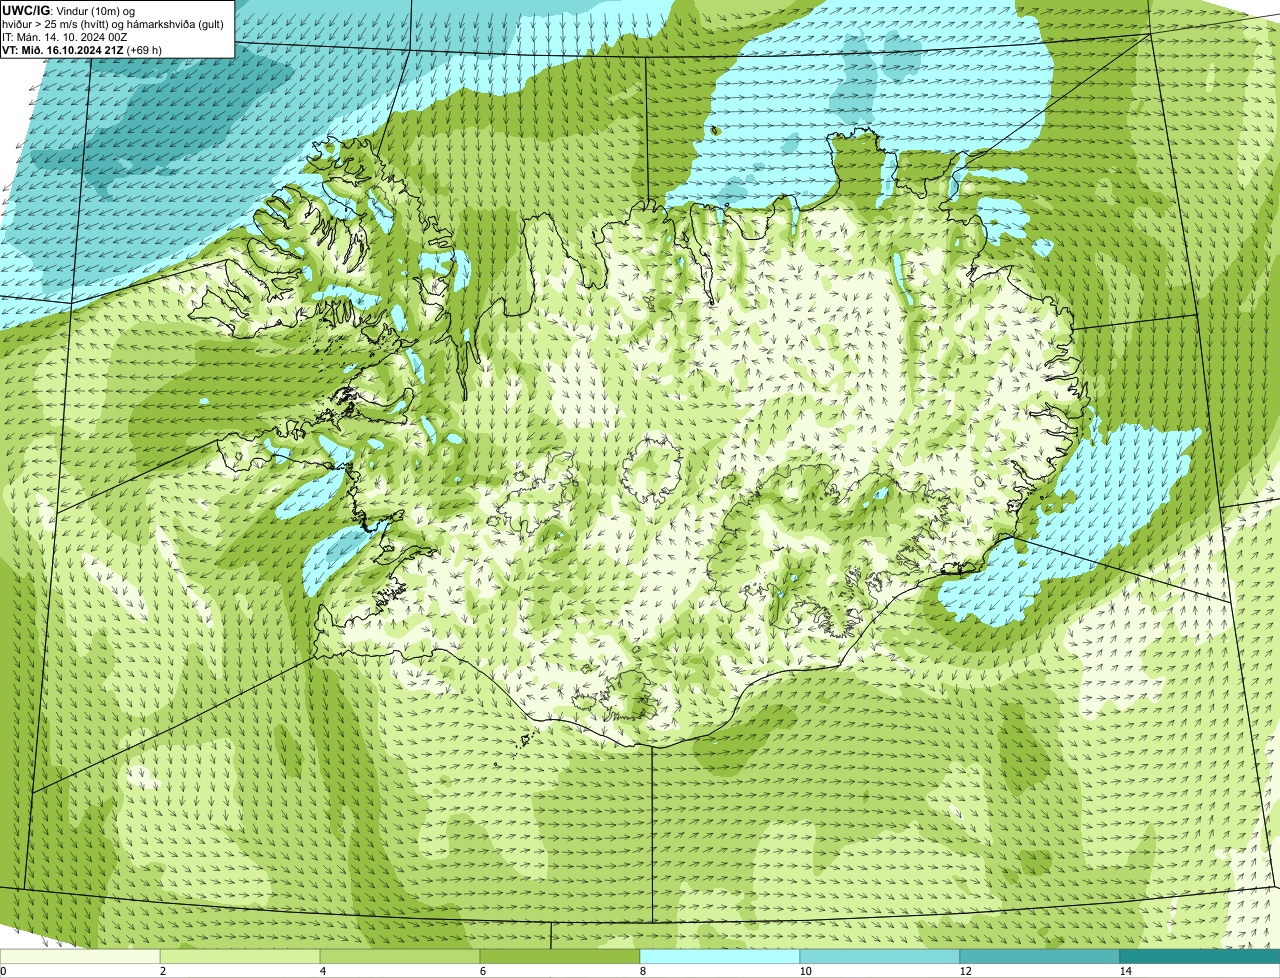Pick the 12–14 m/s teal legend band
The image size is (1280, 978).
(x=1040, y=956)
